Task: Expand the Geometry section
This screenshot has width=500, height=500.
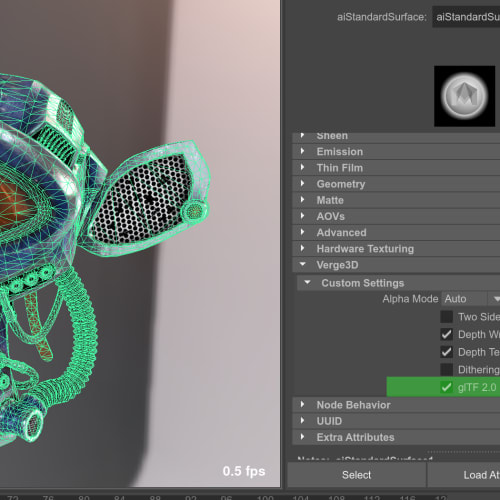Action: tap(396, 184)
